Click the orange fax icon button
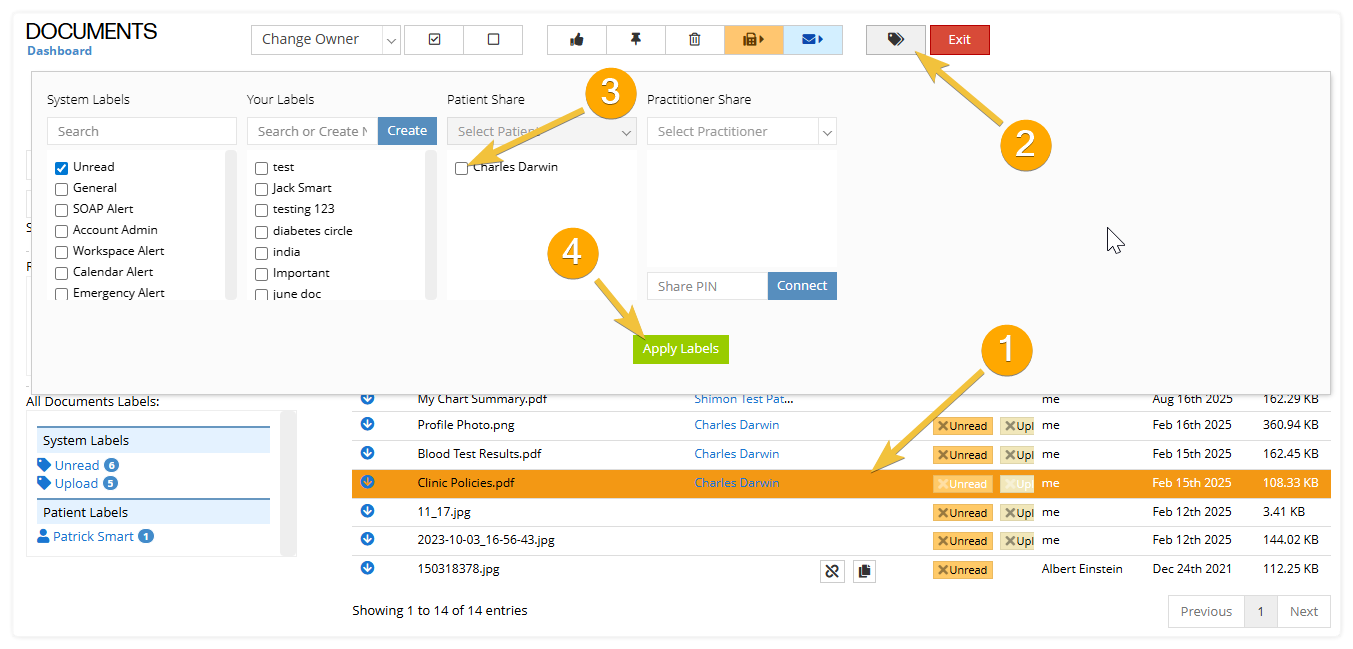Viewport: 1353px width, 649px height. point(754,40)
